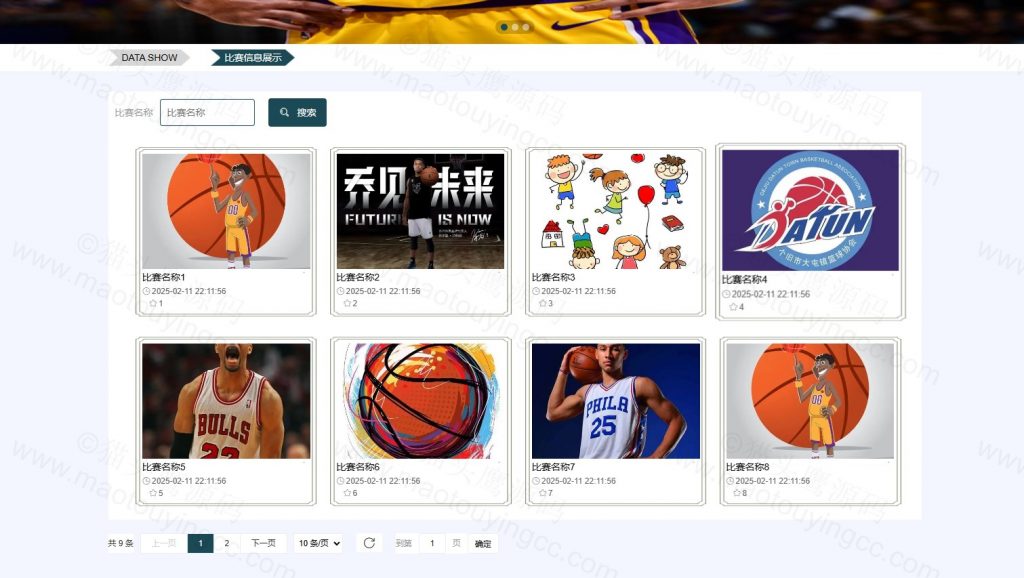Screen dimensions: 1024x578
Task: Click the date text on 比赛名称6 card
Action: click(x=383, y=481)
